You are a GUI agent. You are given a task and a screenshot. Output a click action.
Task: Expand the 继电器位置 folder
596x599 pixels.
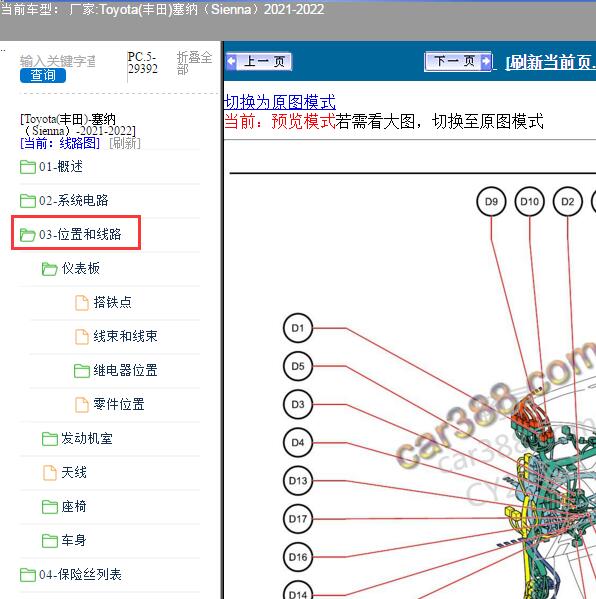click(125, 370)
